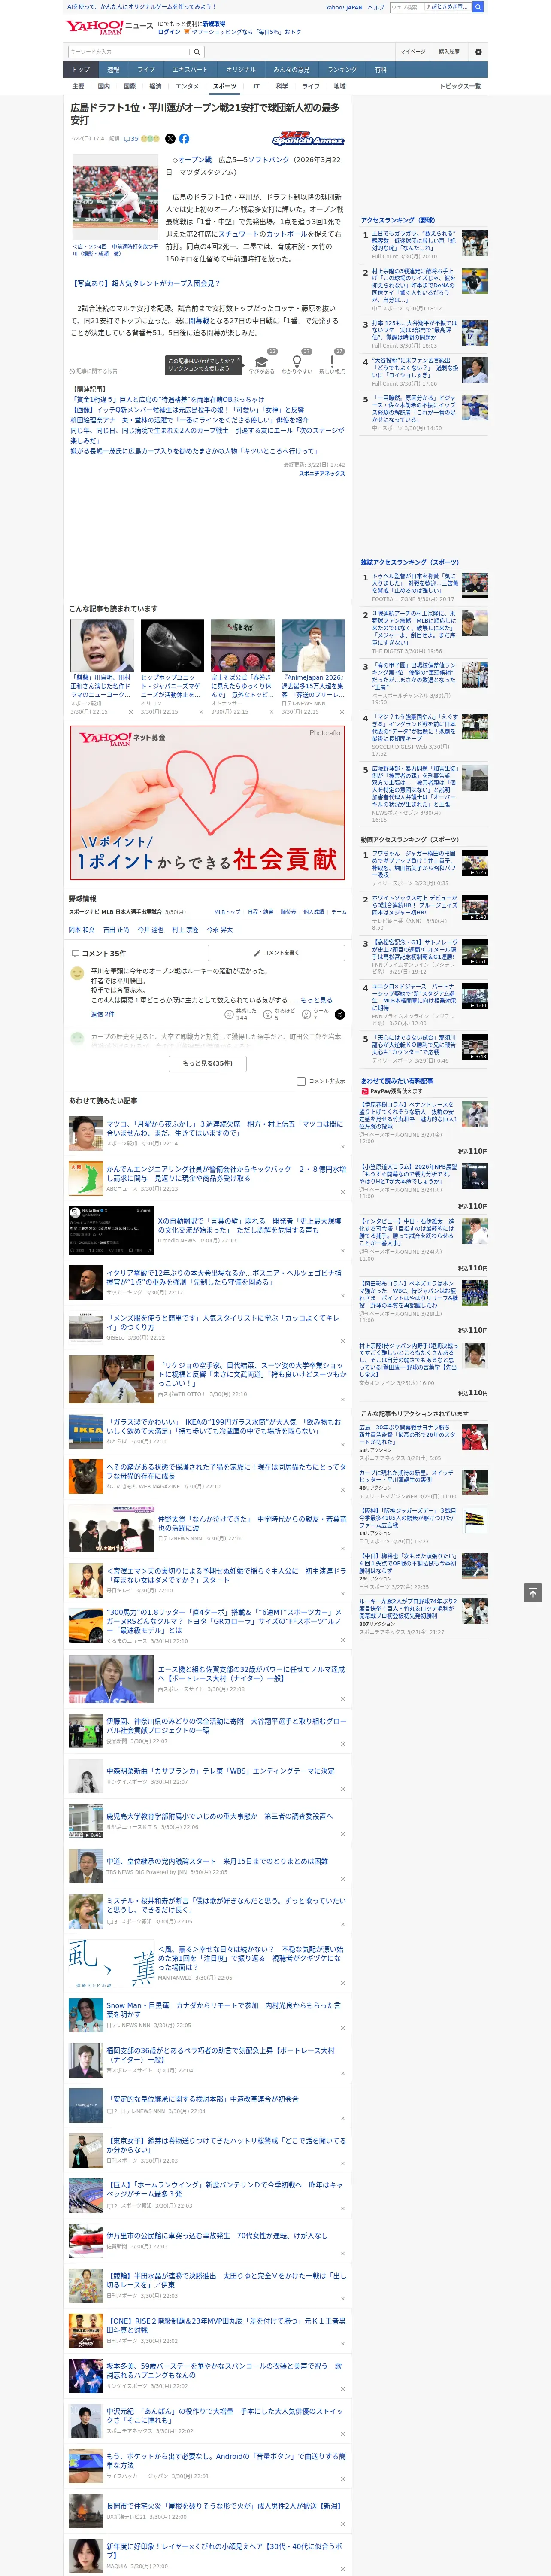Open the Sponichi Annex publisher logo
Viewport: 551px width, 2576px height.
pos(309,140)
